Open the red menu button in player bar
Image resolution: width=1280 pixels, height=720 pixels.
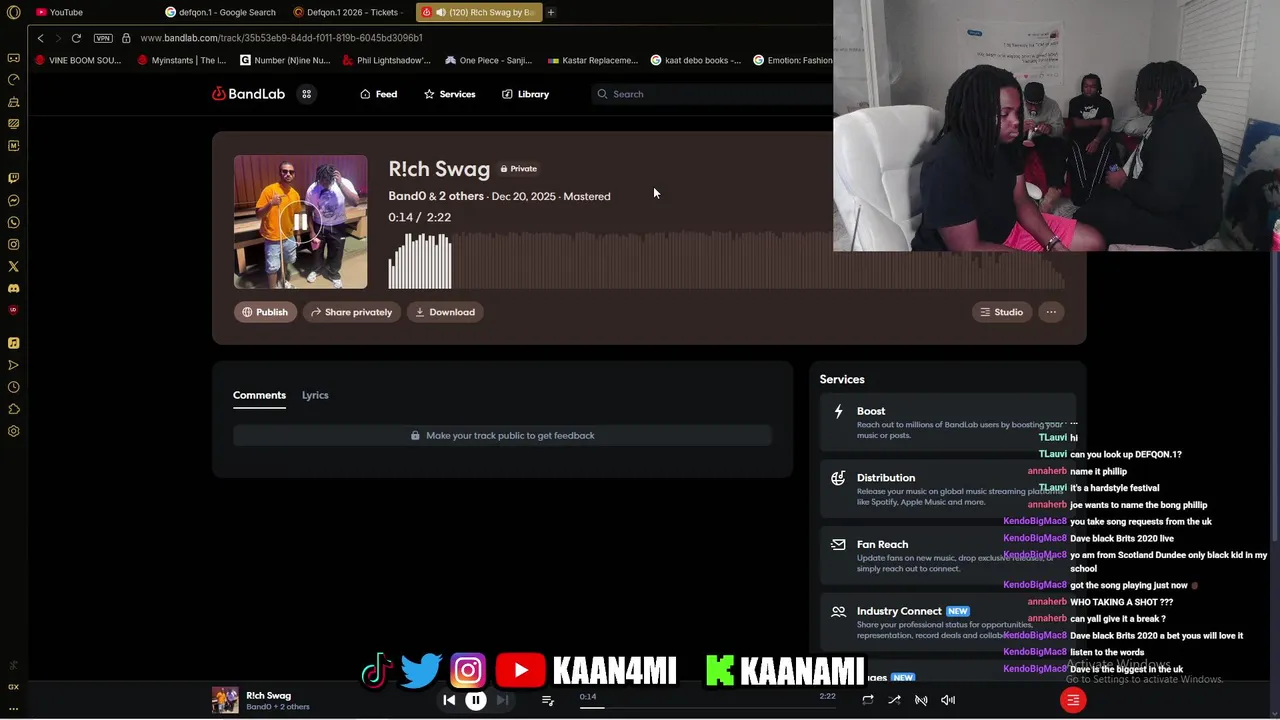(x=1073, y=700)
